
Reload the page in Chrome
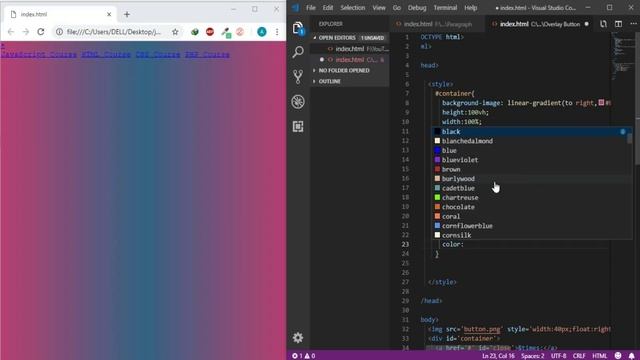(40, 31)
